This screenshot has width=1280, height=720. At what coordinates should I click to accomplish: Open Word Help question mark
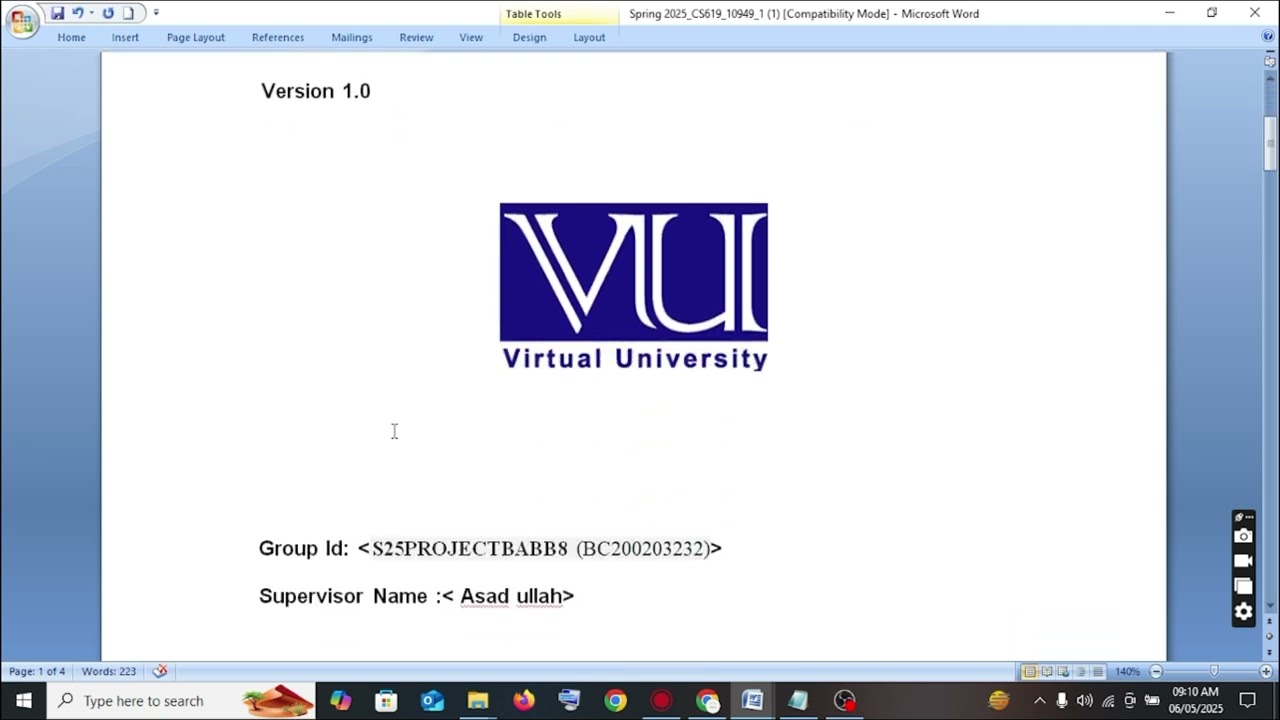point(1268,37)
